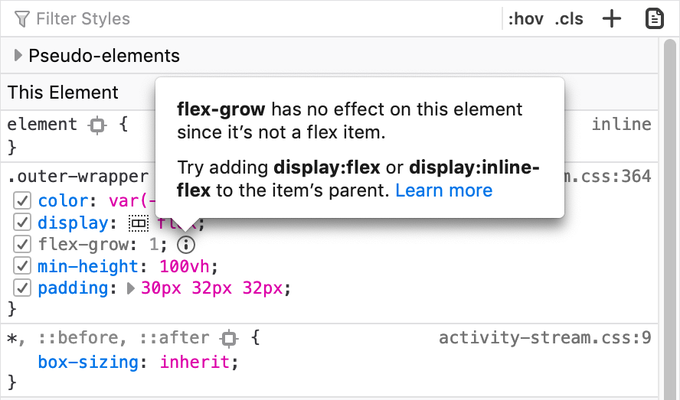
Task: Uncheck the color property checkbox
Action: 23,200
